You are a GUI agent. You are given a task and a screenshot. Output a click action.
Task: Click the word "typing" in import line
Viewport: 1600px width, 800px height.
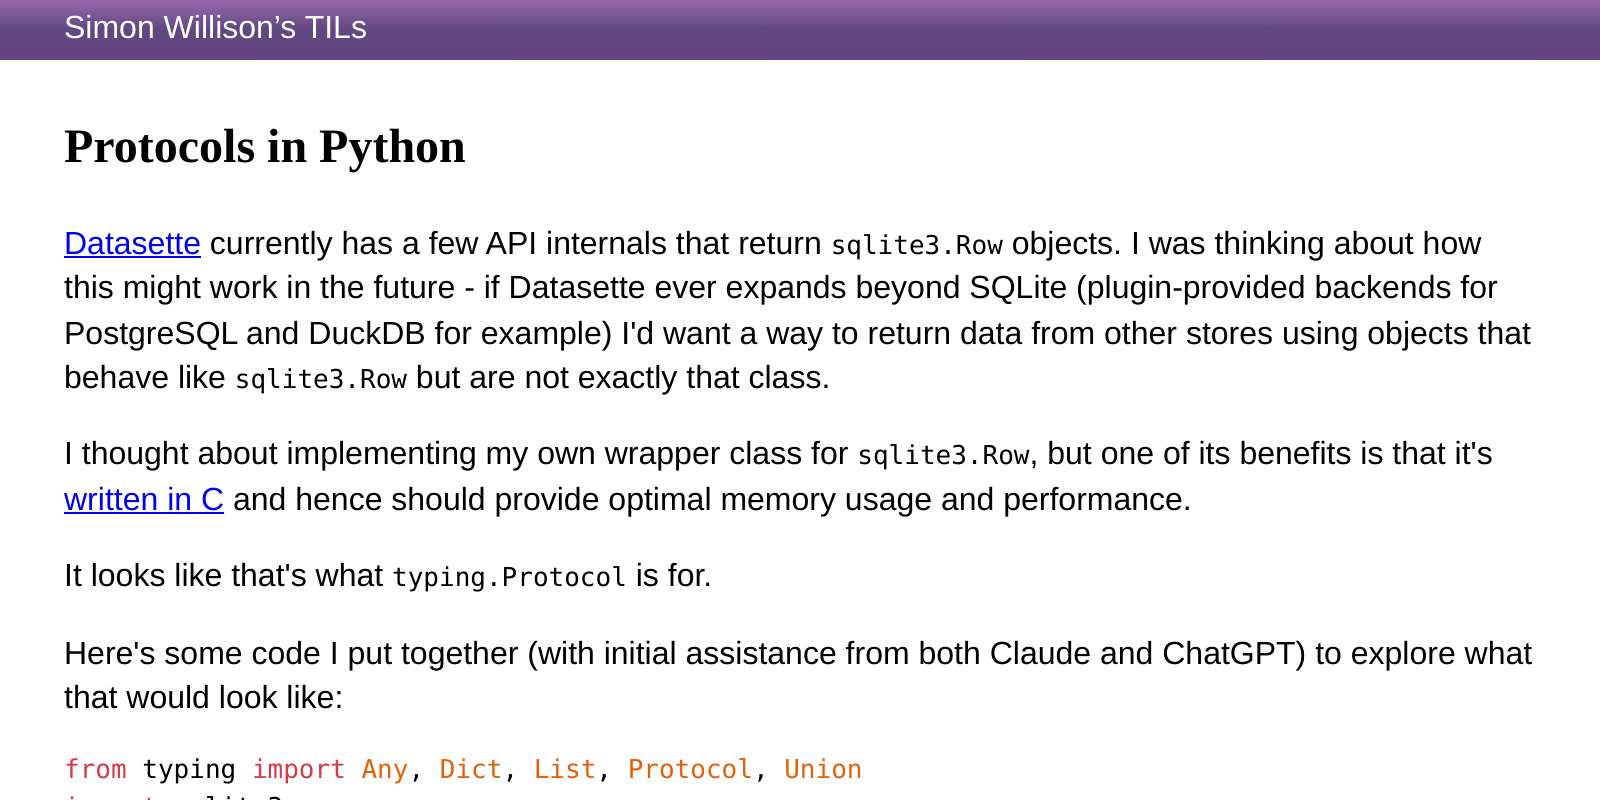tap(189, 769)
